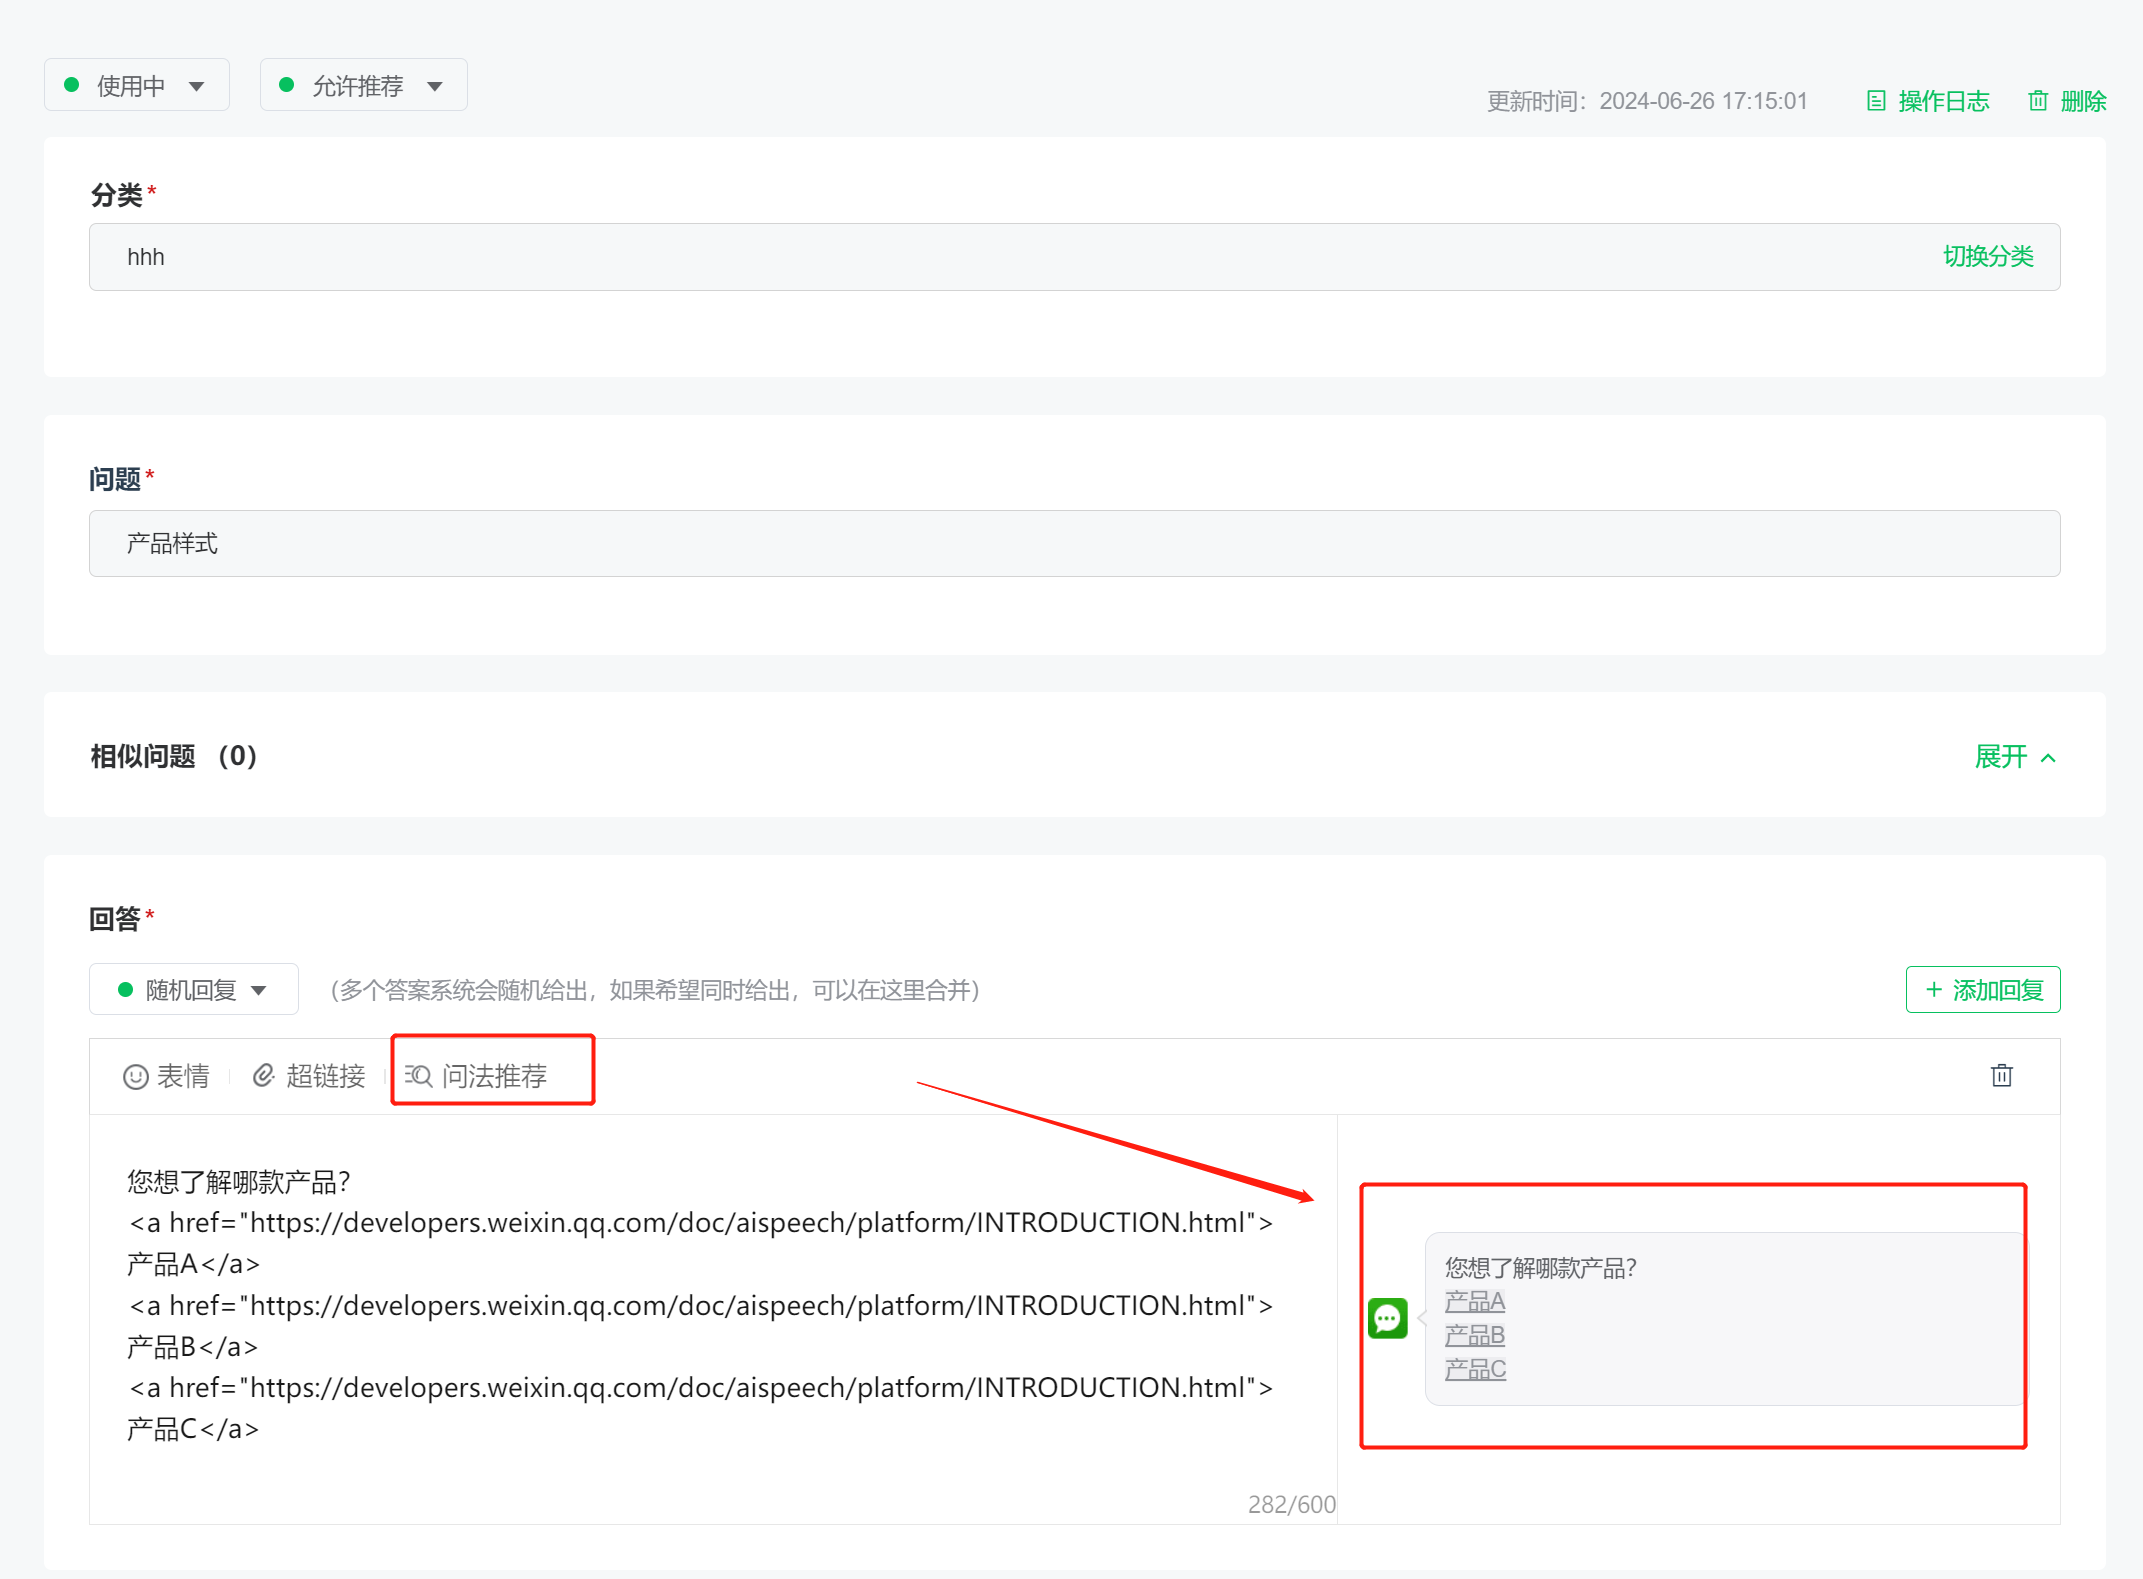The image size is (2143, 1579).
Task: Click 切换分类 to switch category
Action: click(1988, 257)
